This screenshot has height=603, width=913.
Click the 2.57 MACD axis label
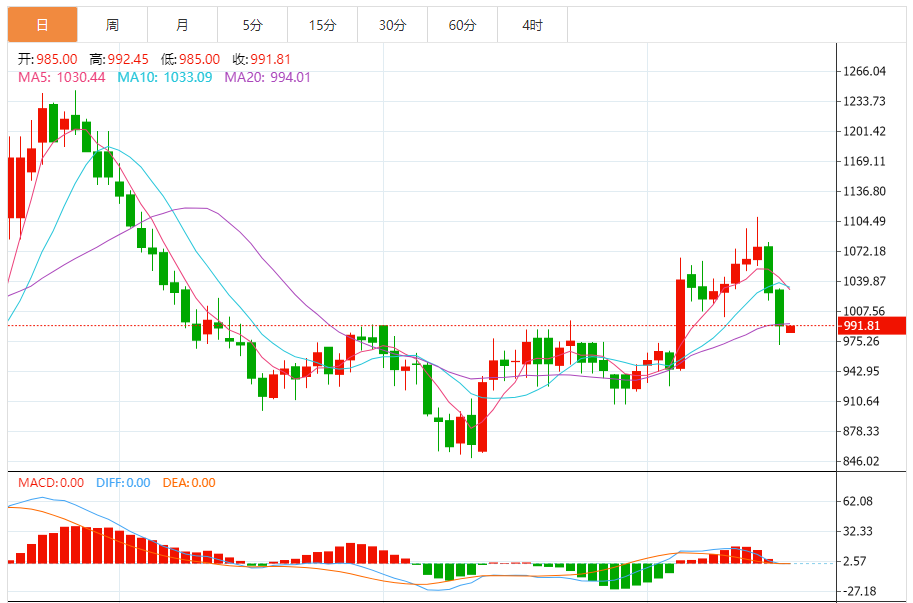pos(854,562)
